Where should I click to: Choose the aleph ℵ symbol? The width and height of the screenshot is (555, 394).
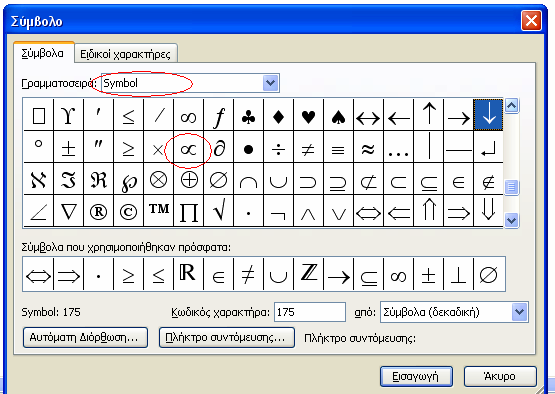(38, 179)
